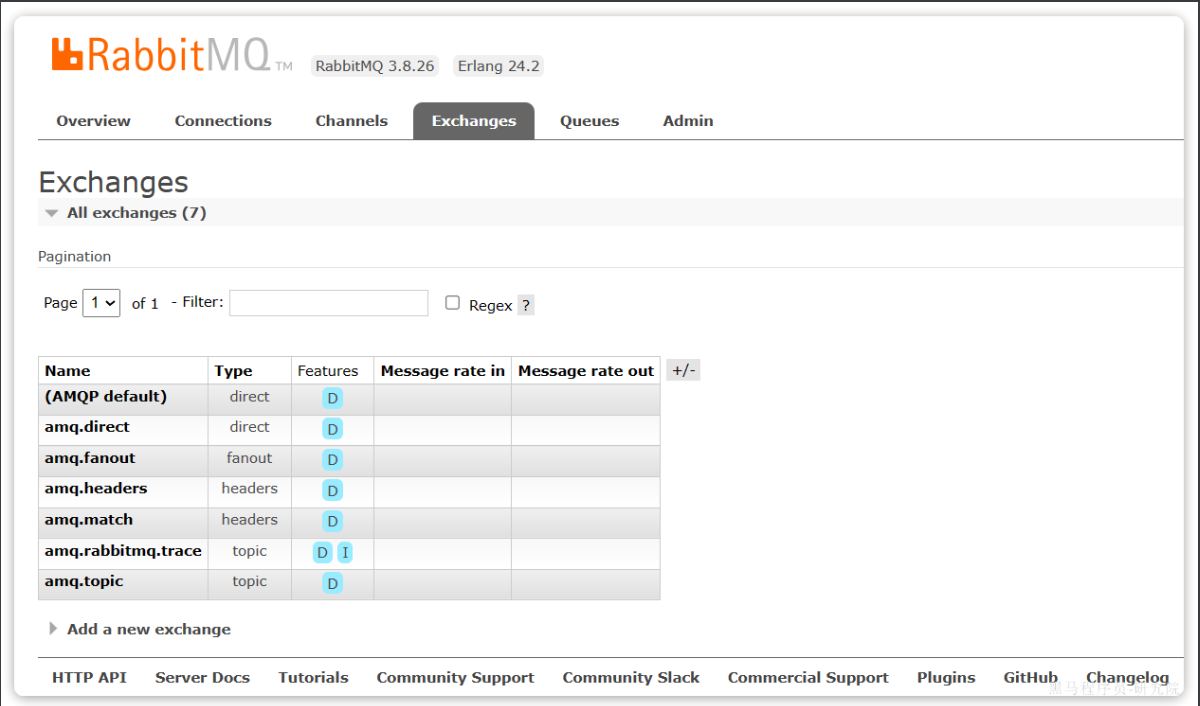Switch to the Overview tab
Viewport: 1200px width, 706px height.
point(93,121)
